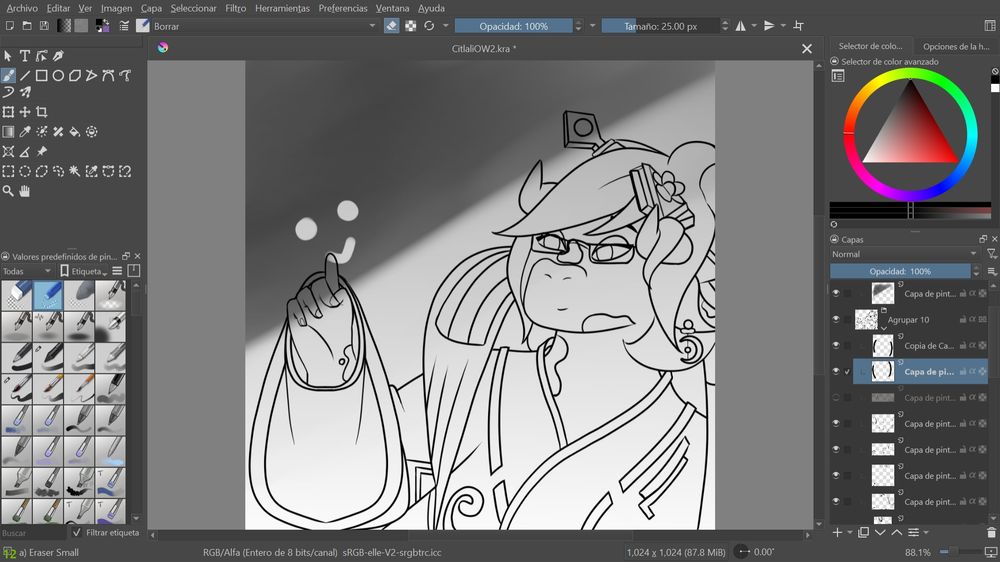Image resolution: width=1000 pixels, height=562 pixels.
Task: Show the hidden greyed-out paint layer
Action: point(836,397)
